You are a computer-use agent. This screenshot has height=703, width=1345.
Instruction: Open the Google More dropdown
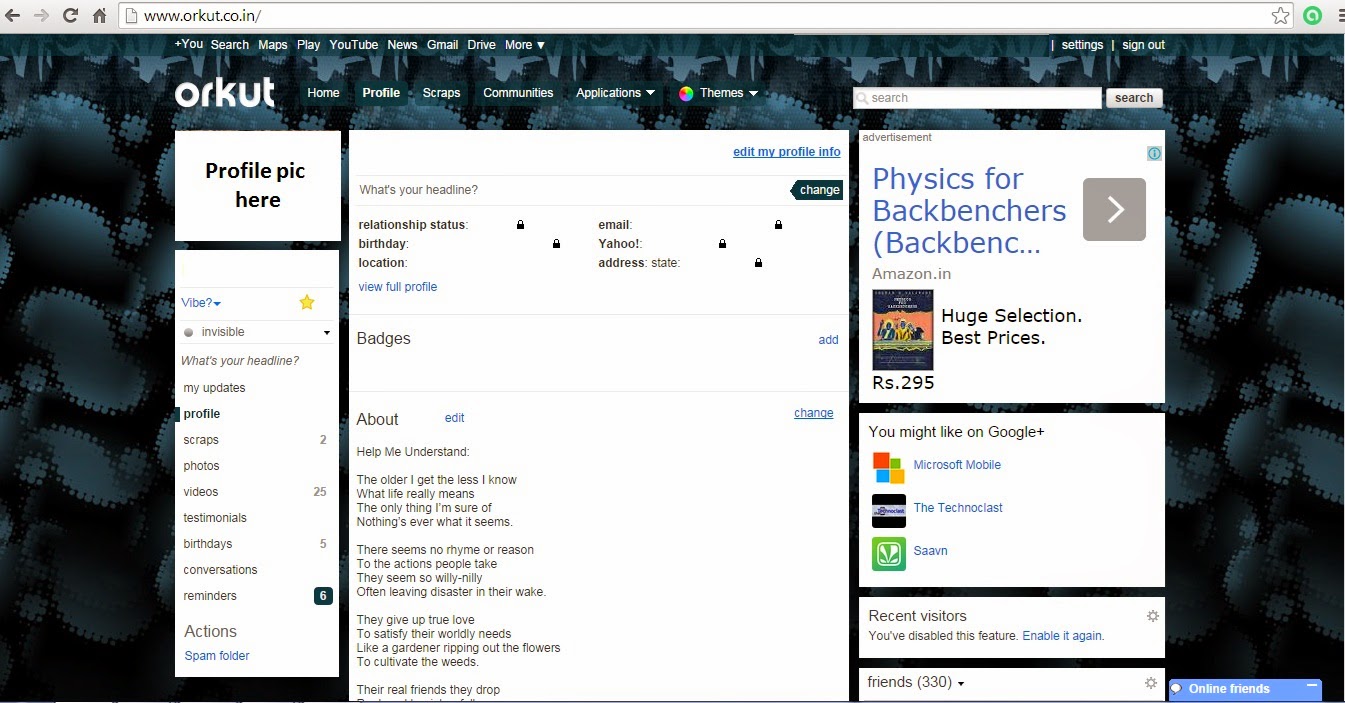click(x=525, y=45)
